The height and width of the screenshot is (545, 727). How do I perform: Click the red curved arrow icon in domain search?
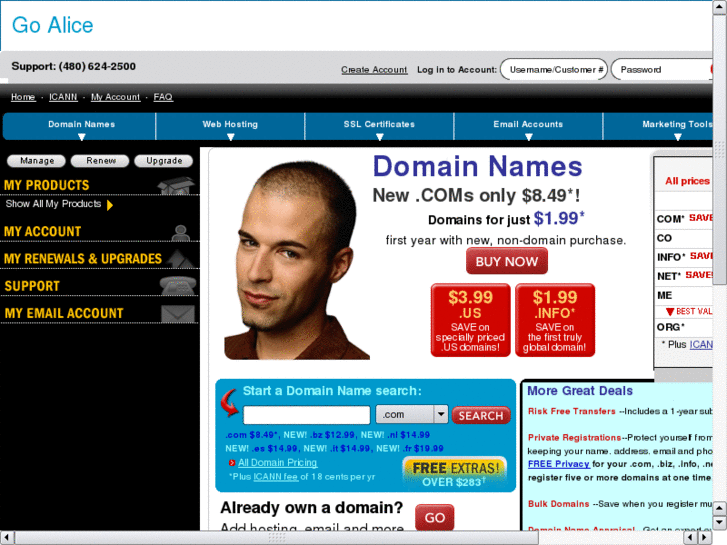230,402
